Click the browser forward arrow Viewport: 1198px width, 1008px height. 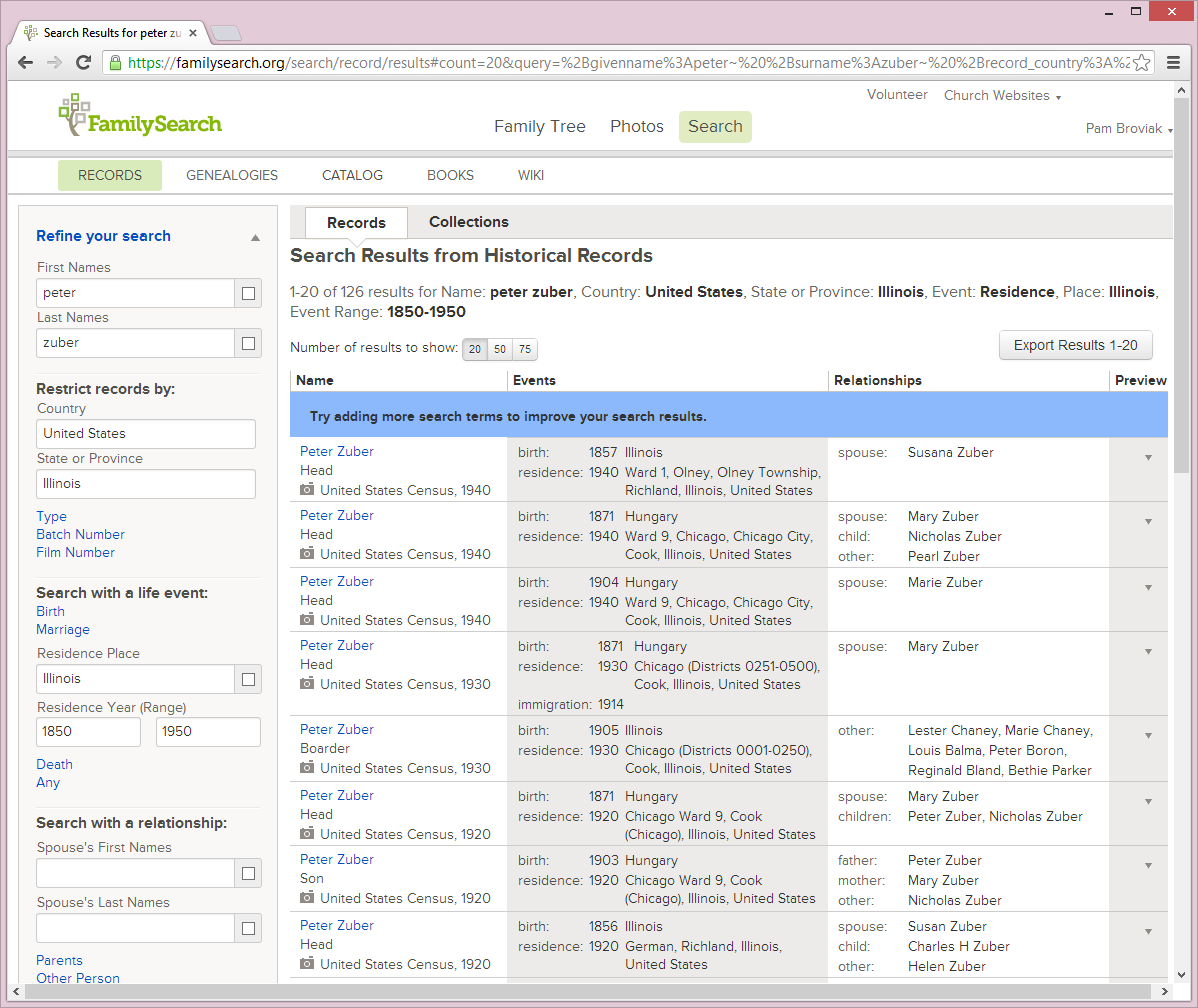click(x=54, y=63)
